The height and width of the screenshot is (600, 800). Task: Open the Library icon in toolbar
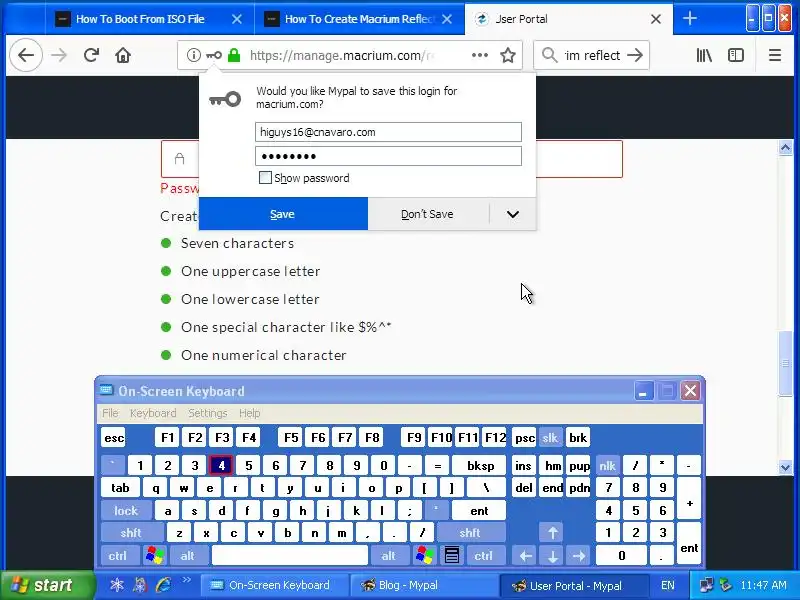pos(704,55)
